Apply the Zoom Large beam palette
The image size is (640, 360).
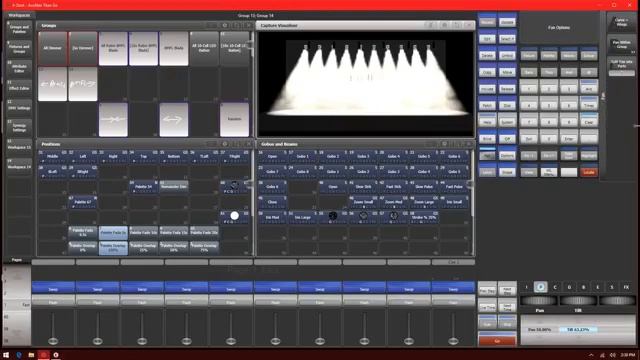pos(424,202)
